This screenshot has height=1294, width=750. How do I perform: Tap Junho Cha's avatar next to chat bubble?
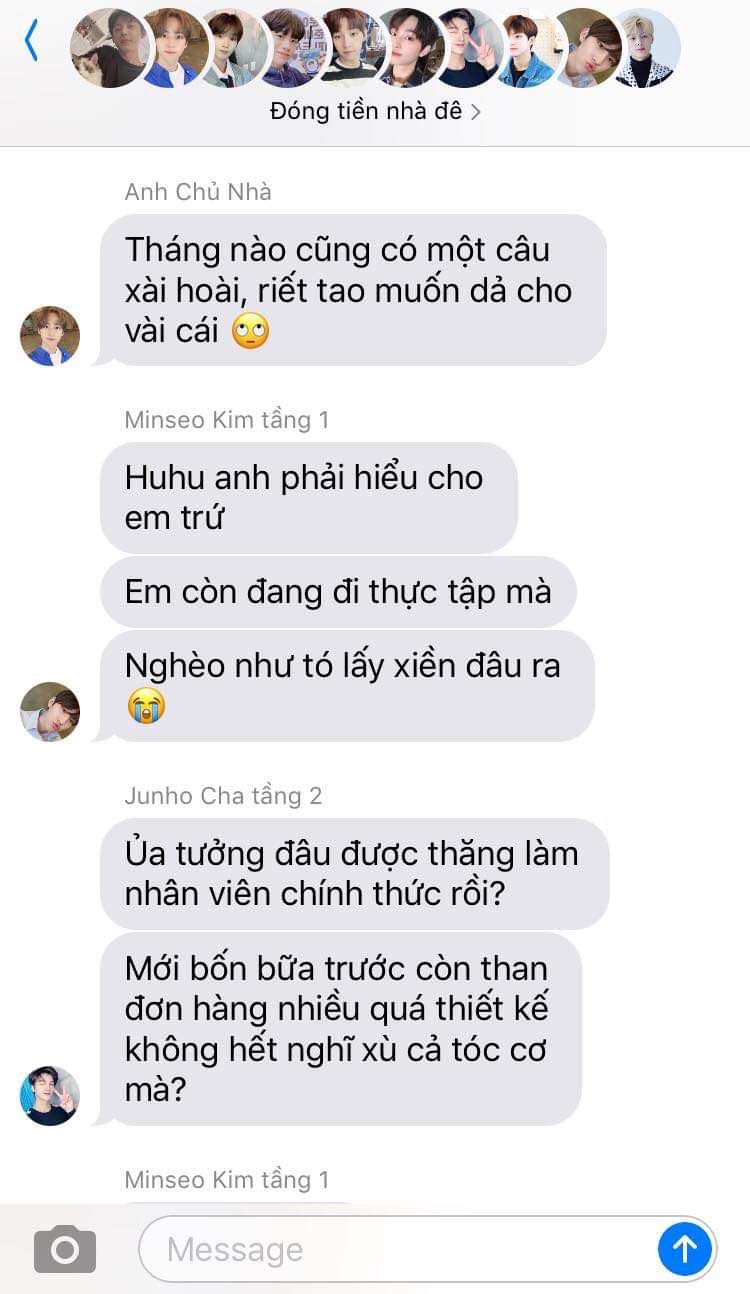point(50,1096)
